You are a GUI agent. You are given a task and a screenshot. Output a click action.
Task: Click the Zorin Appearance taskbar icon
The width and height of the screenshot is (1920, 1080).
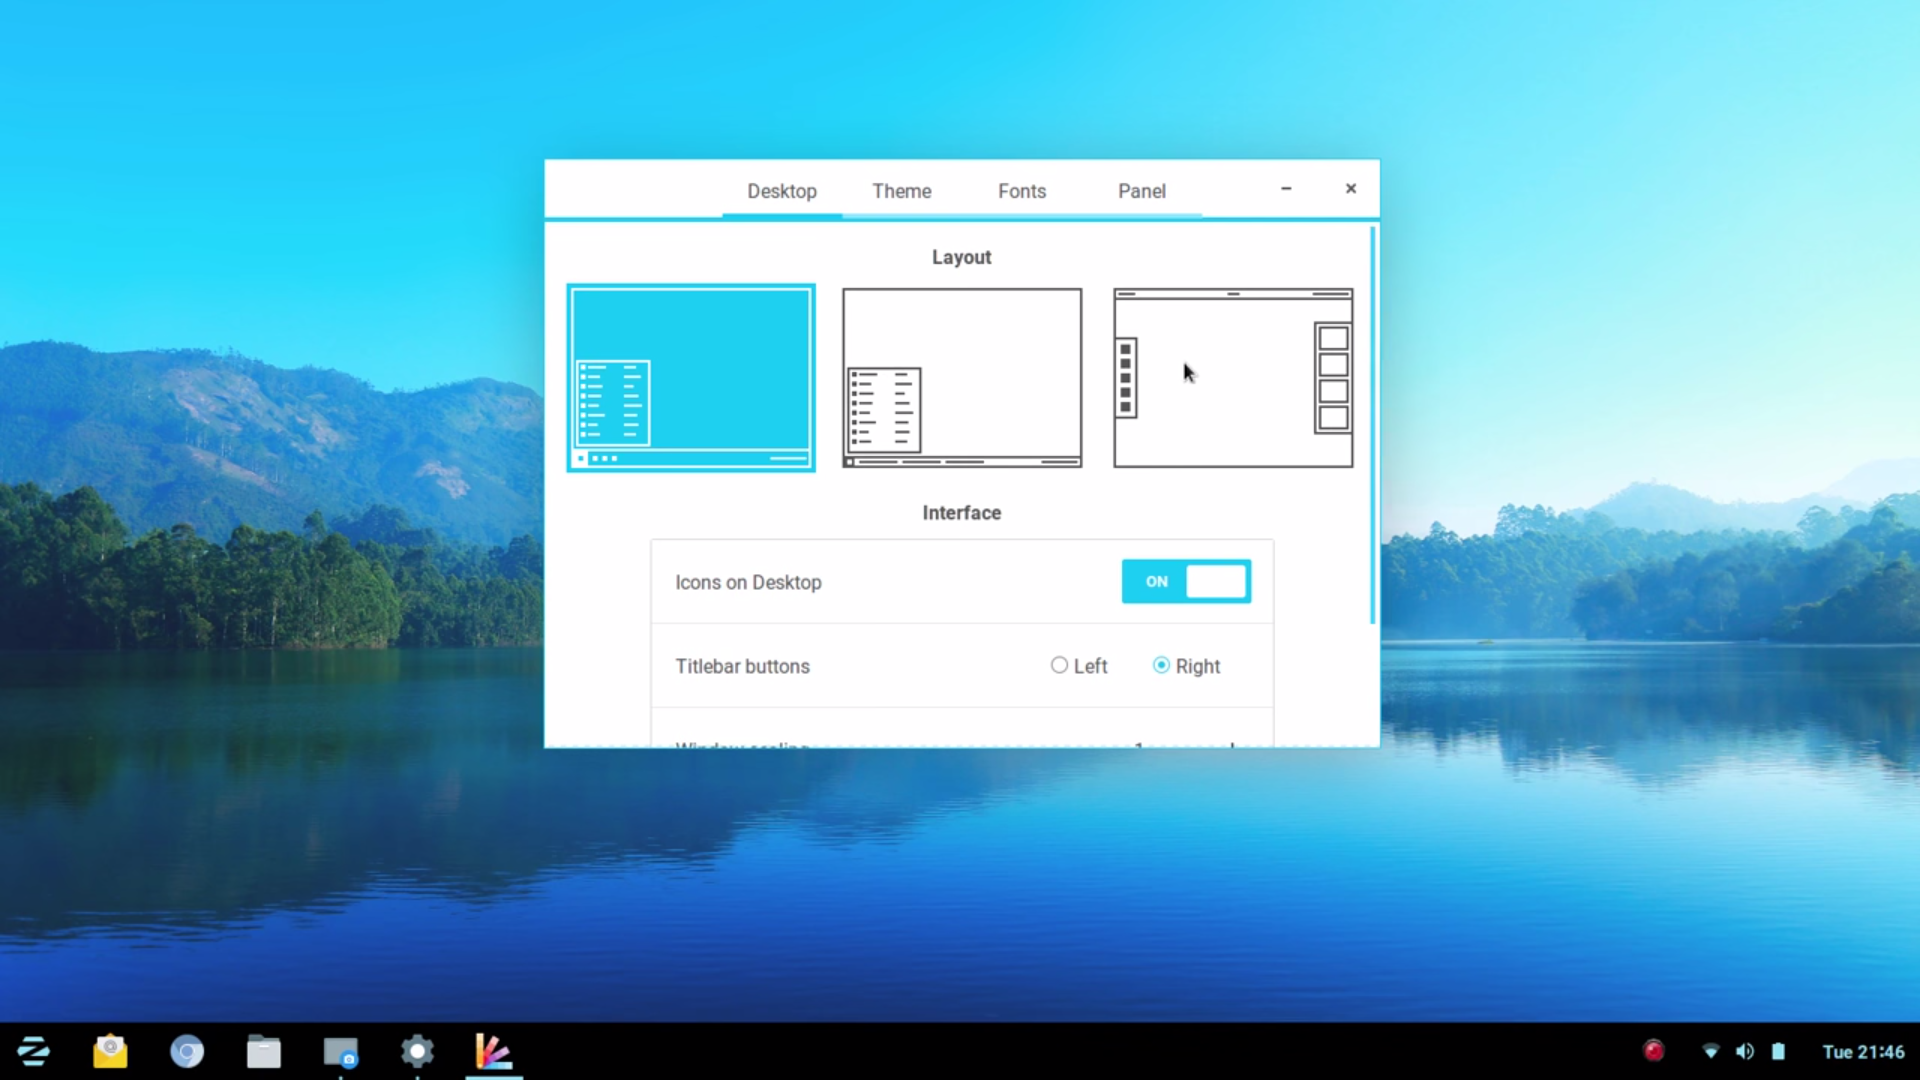click(x=493, y=1051)
